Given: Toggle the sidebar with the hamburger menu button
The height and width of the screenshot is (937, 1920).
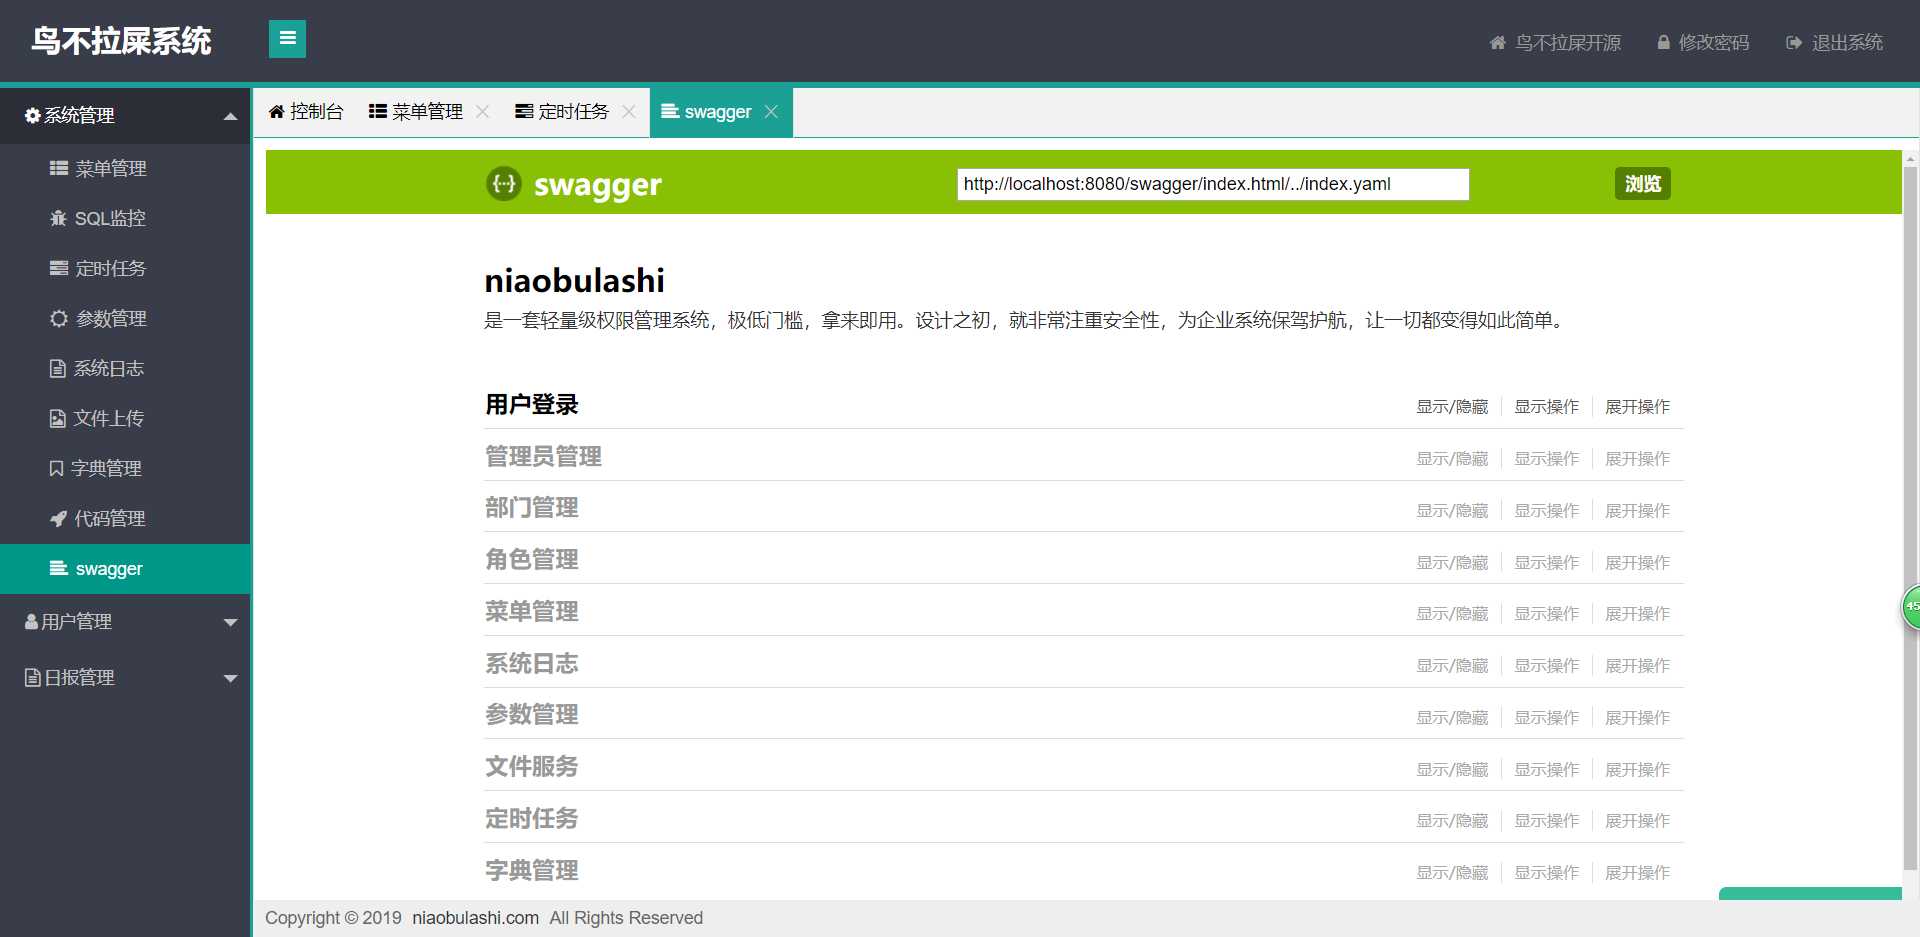Looking at the screenshot, I should click(x=287, y=39).
